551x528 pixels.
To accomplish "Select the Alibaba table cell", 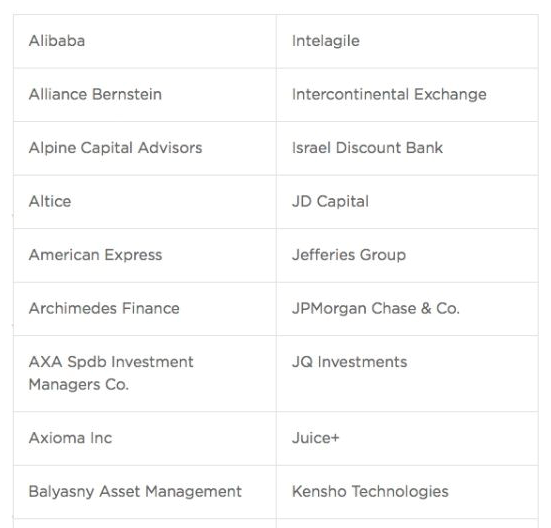I will [x=145, y=41].
